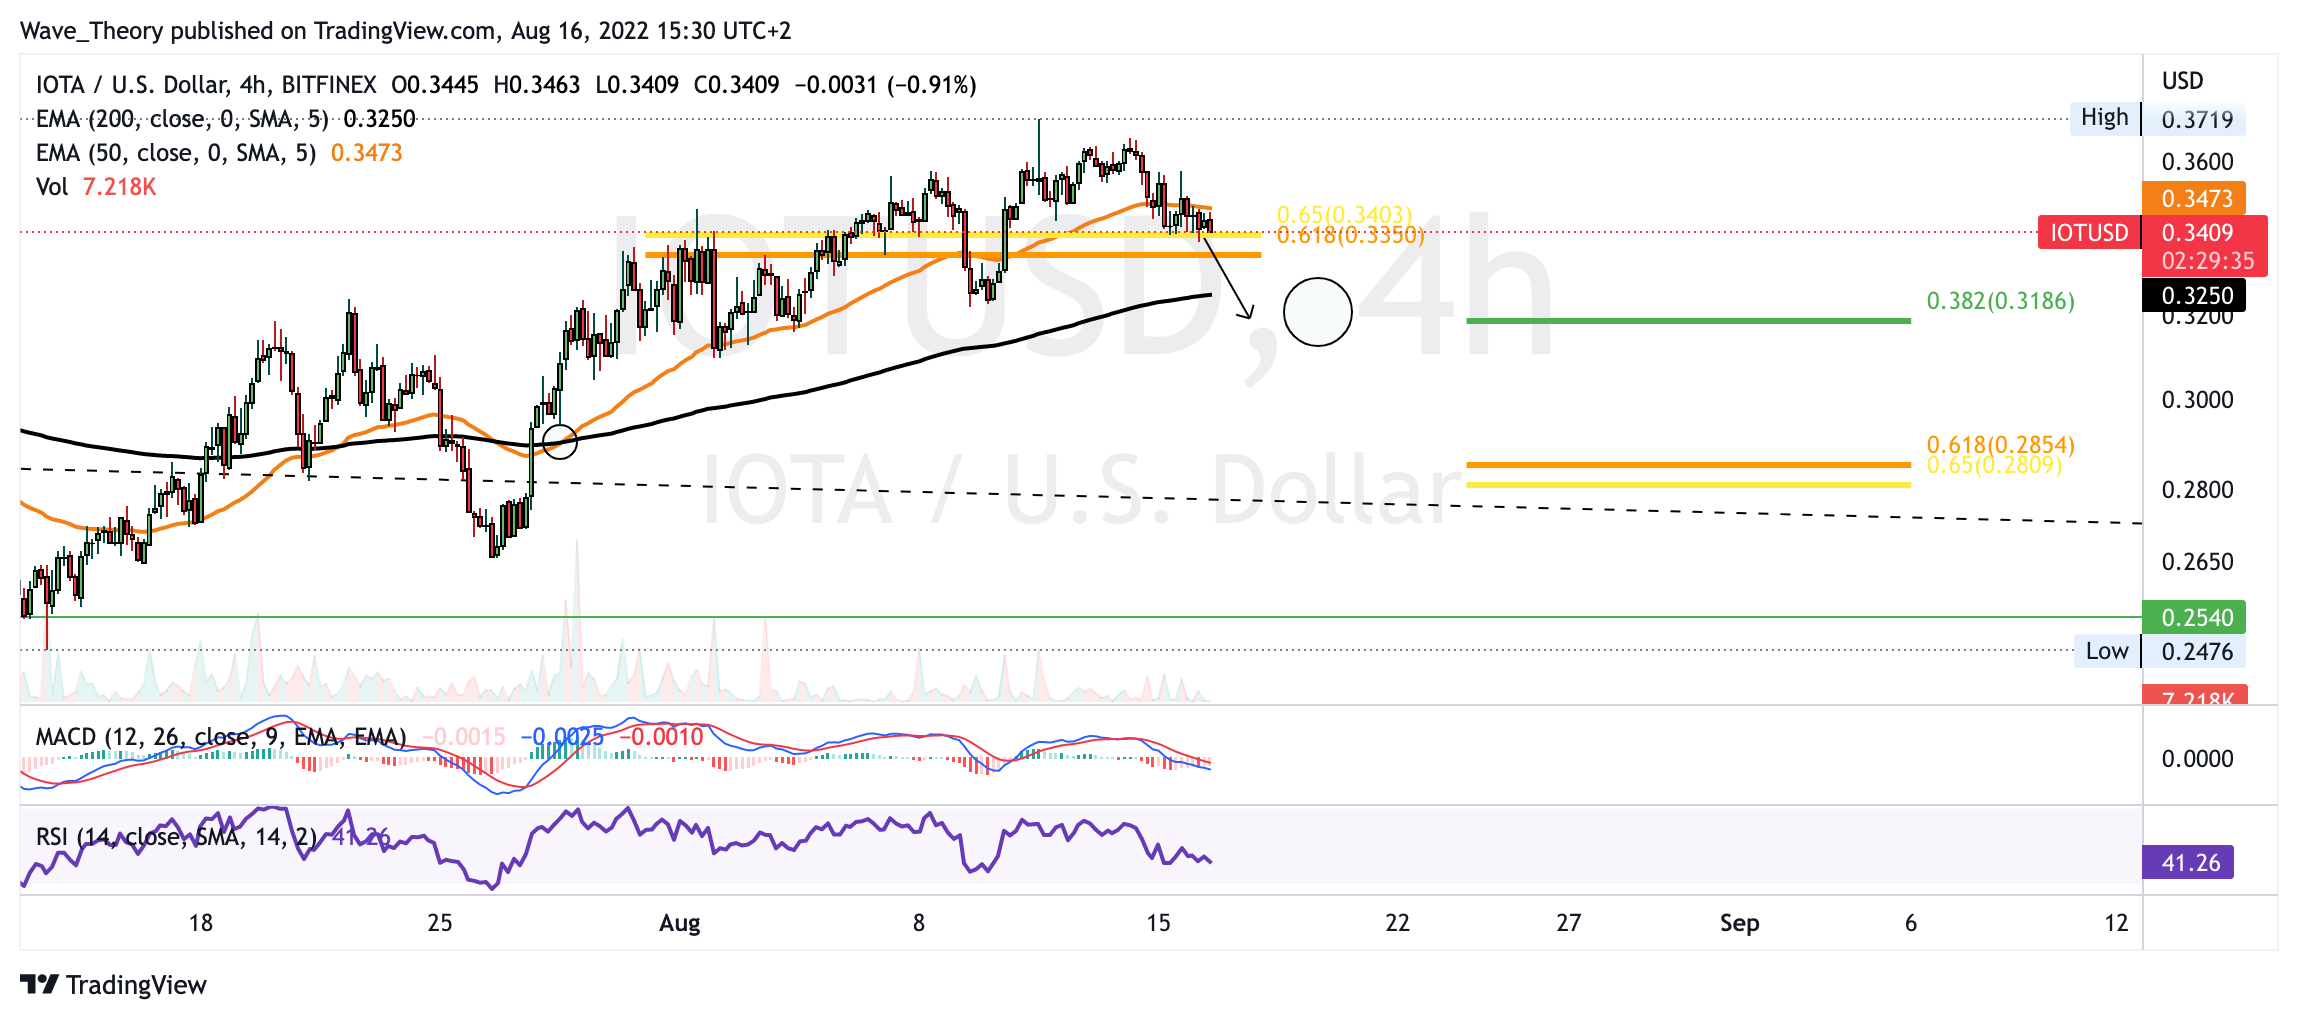Click the green 0.2540 price label

(x=2195, y=617)
